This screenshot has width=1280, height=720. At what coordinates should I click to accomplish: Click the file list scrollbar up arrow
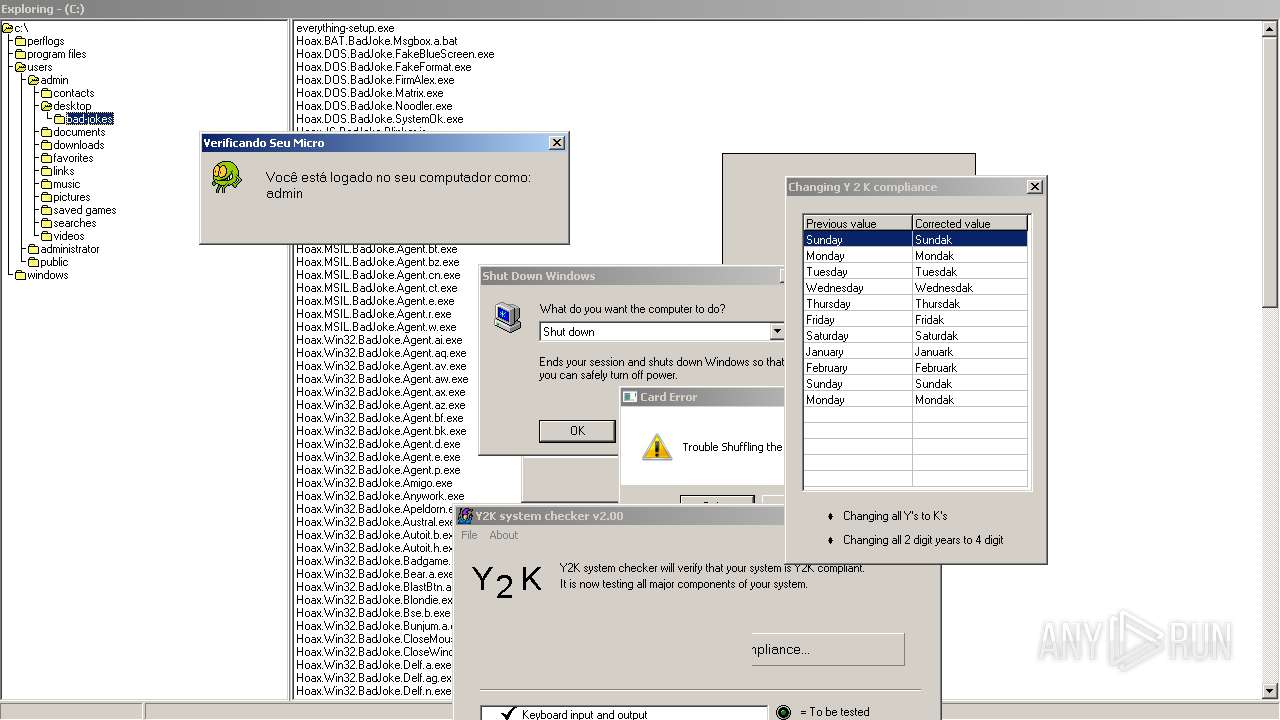pyautogui.click(x=1270, y=28)
